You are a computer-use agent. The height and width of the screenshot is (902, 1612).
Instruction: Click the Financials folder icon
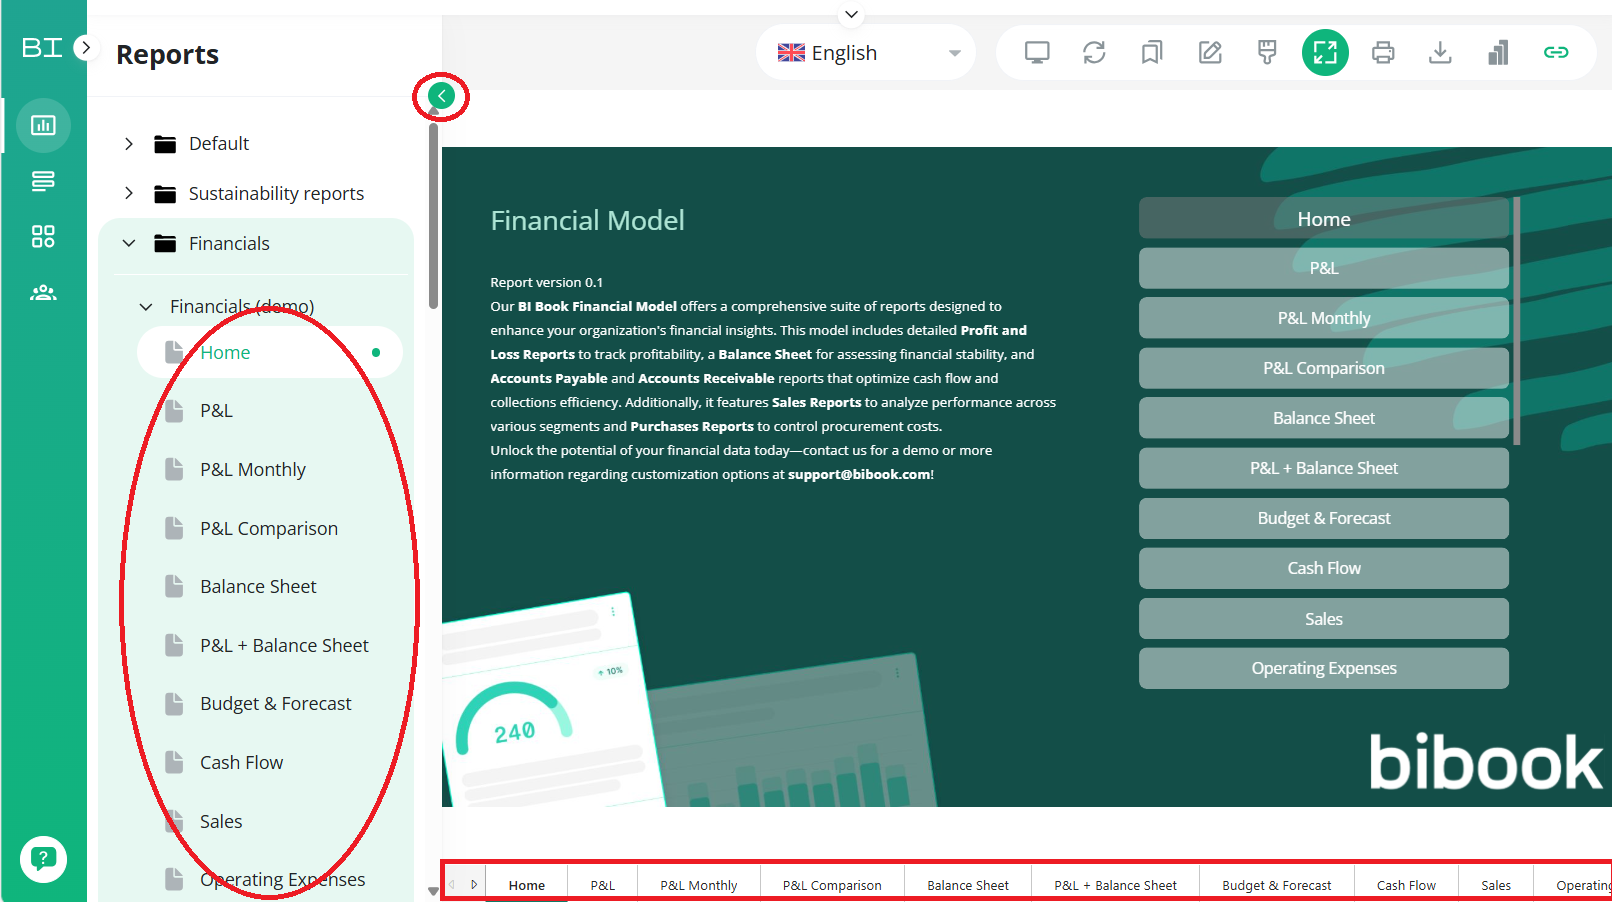[165, 244]
